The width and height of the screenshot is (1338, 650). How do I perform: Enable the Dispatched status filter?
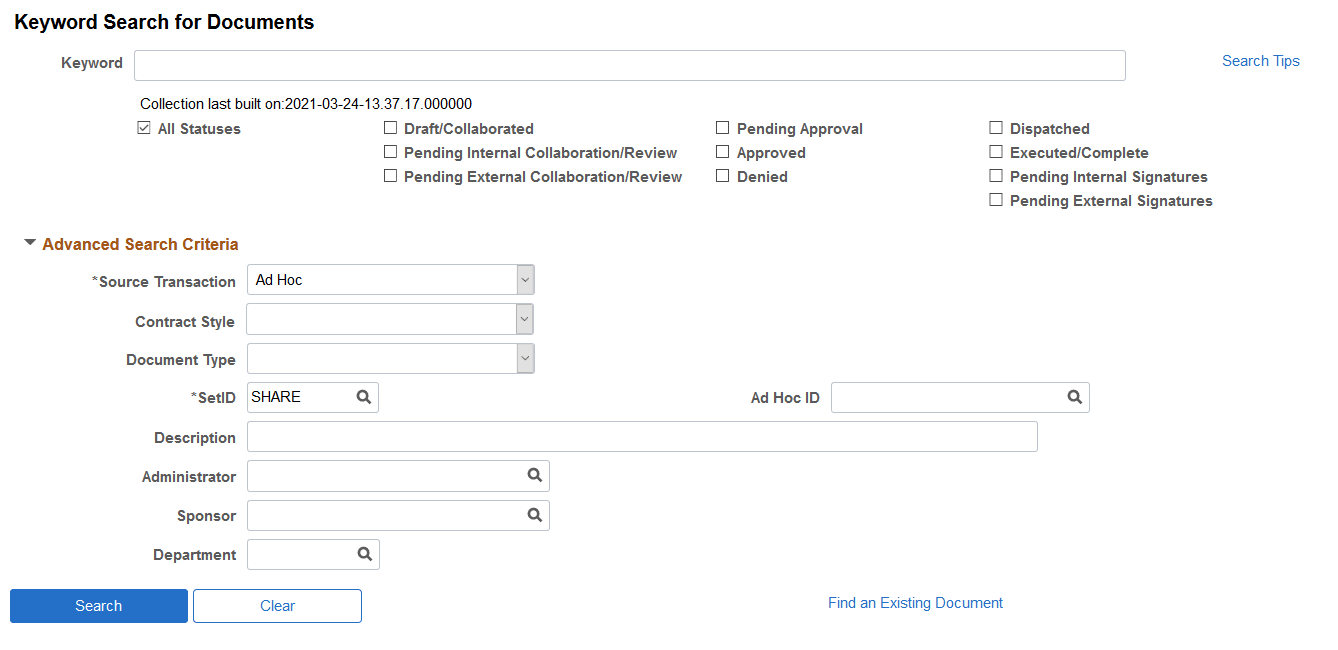996,128
